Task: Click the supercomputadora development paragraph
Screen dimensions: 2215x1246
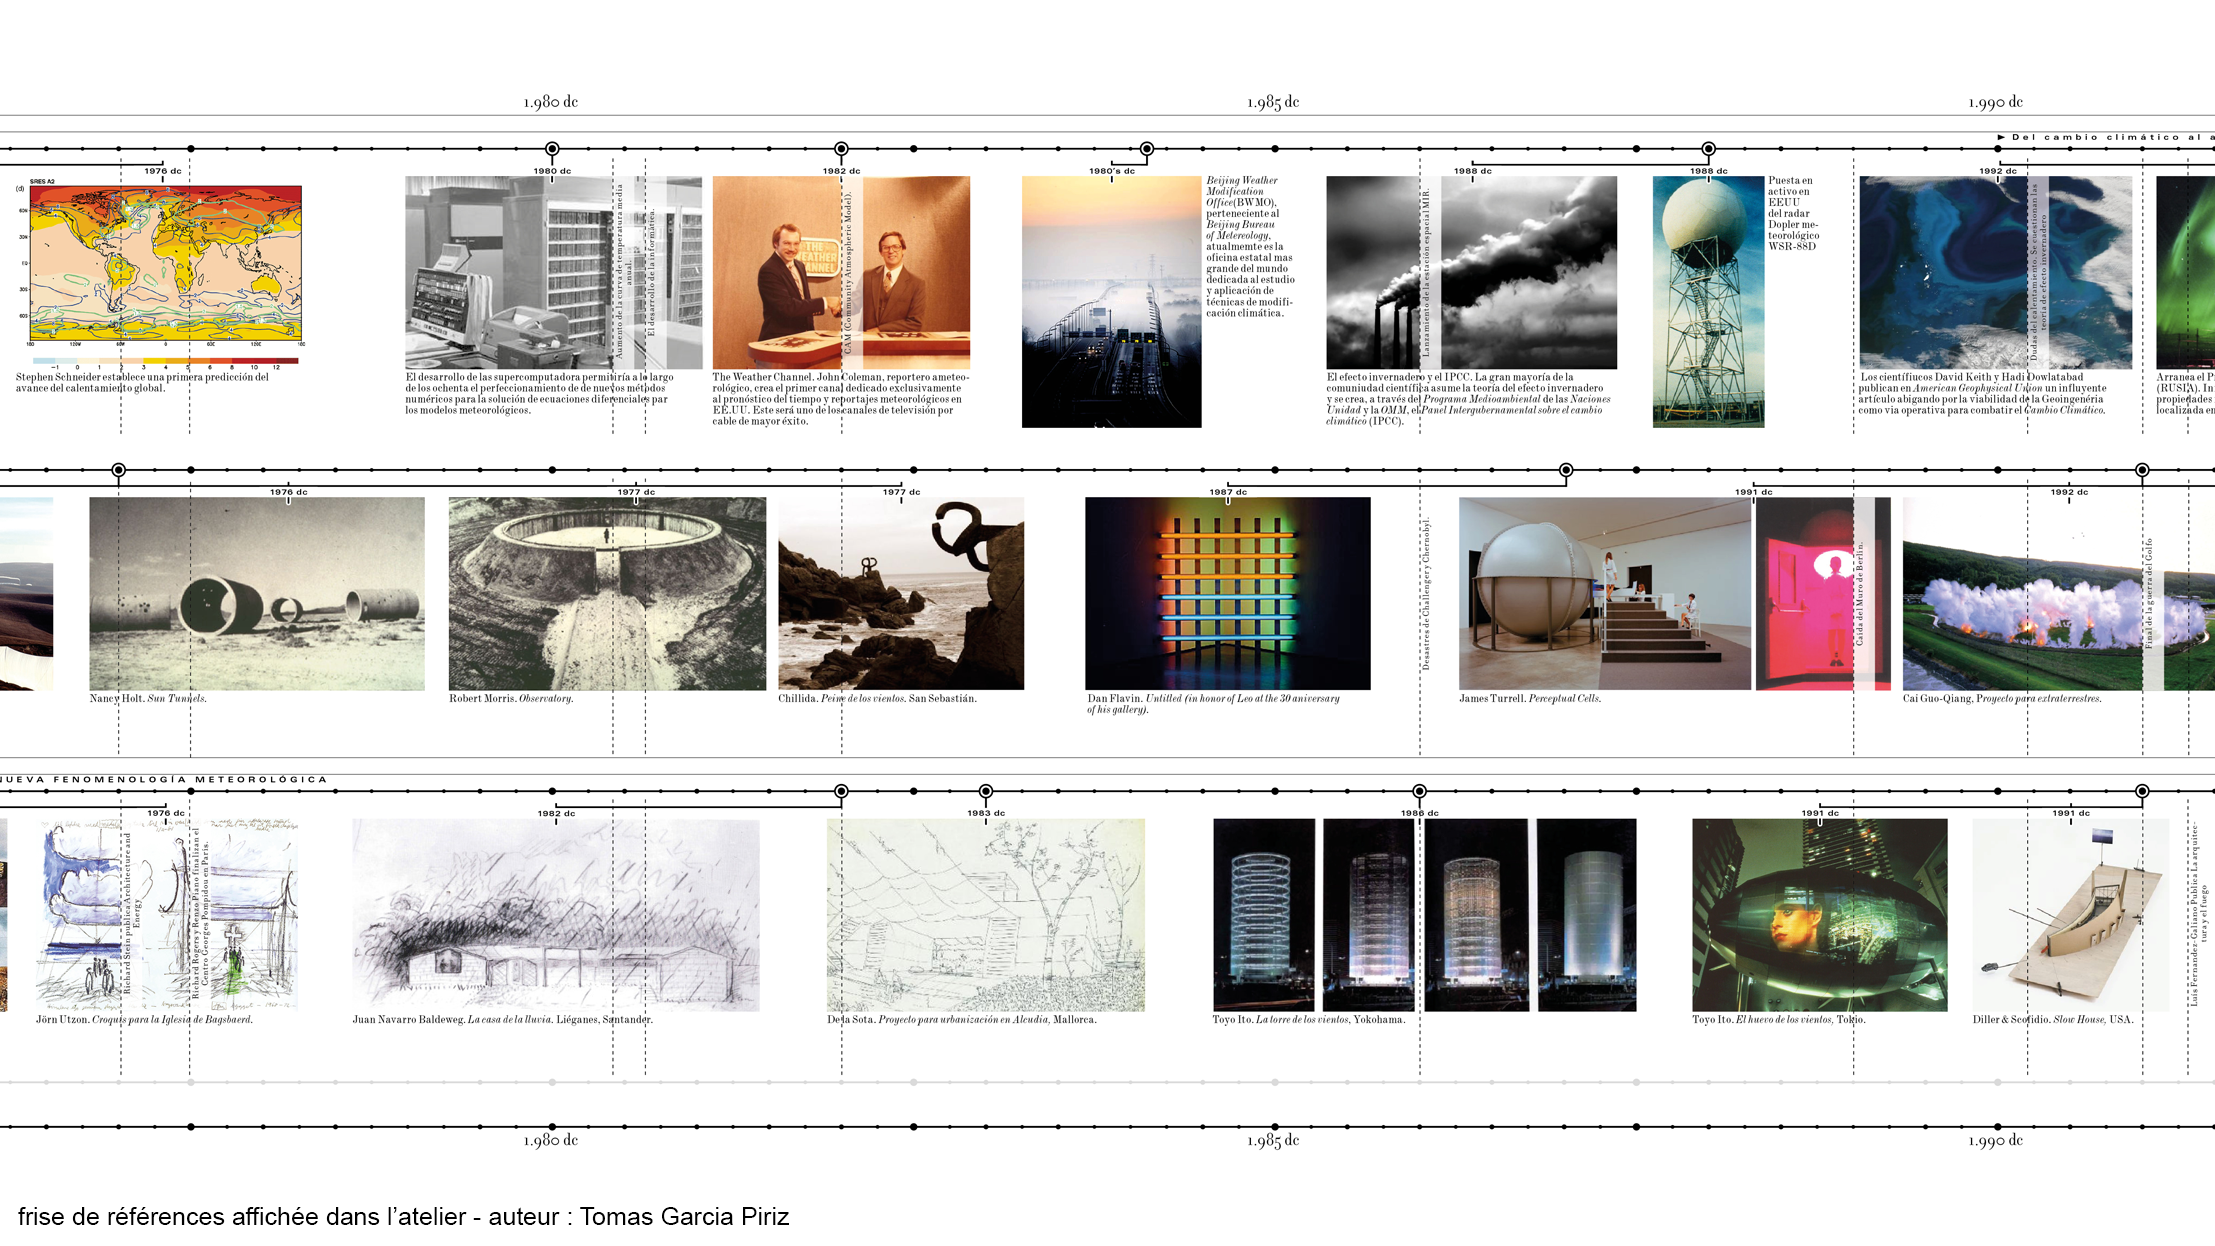Action: click(x=539, y=393)
